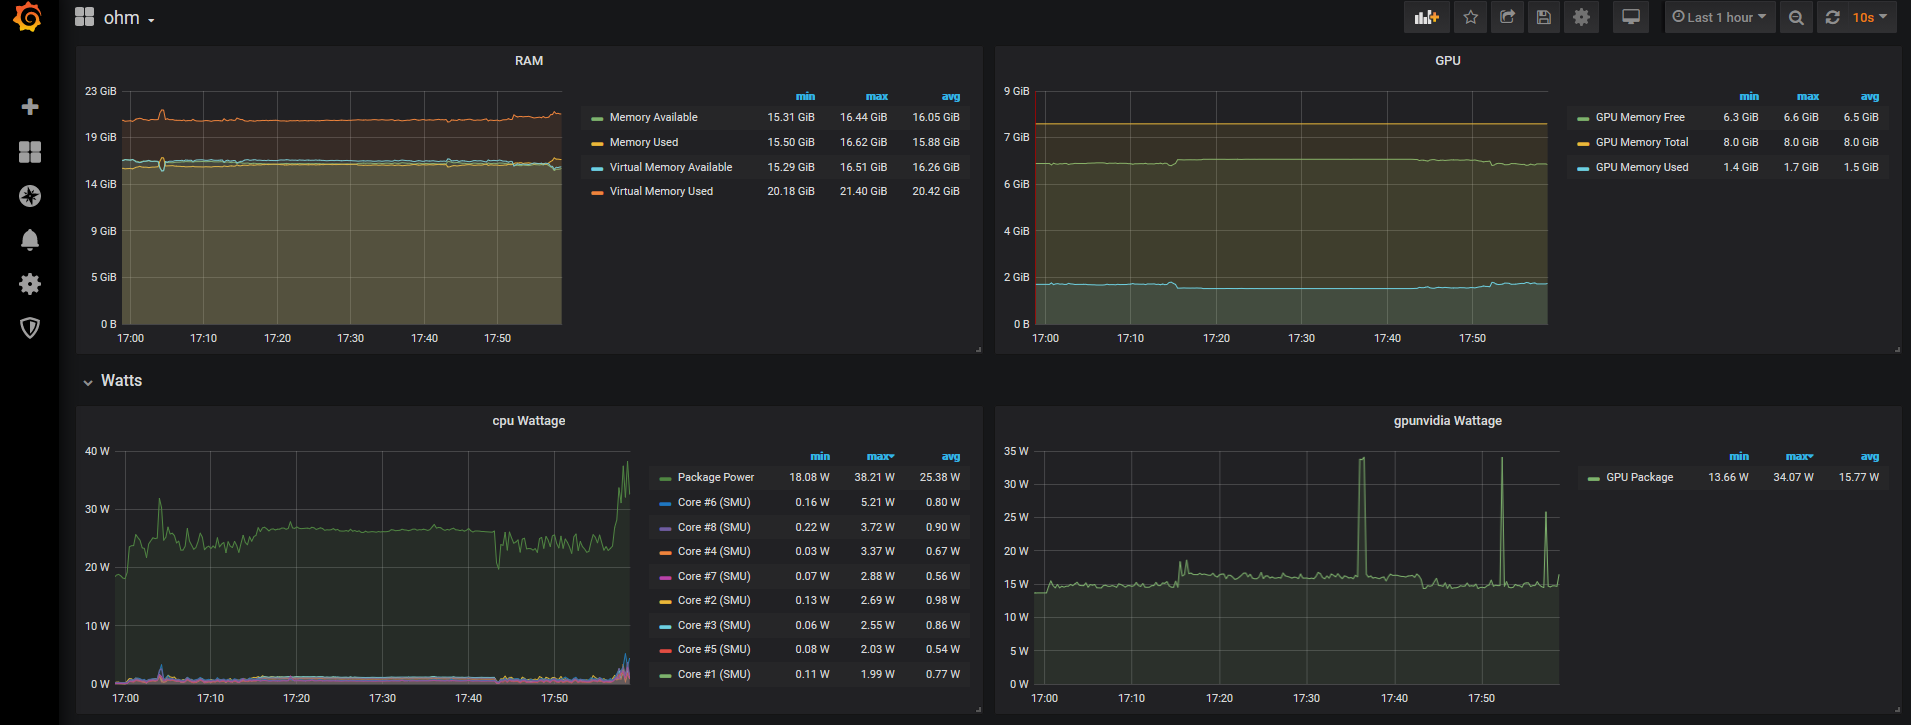Click the Add panel icon in toolbar
This screenshot has height=725, width=1911.
pyautogui.click(x=1426, y=17)
